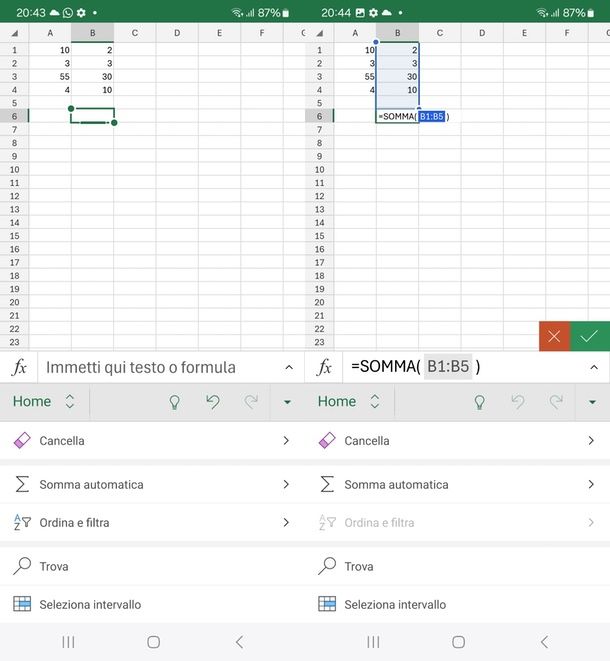Viewport: 610px width, 661px height.
Task: Tap cell A1 value 10 in left screen
Action: [50, 50]
